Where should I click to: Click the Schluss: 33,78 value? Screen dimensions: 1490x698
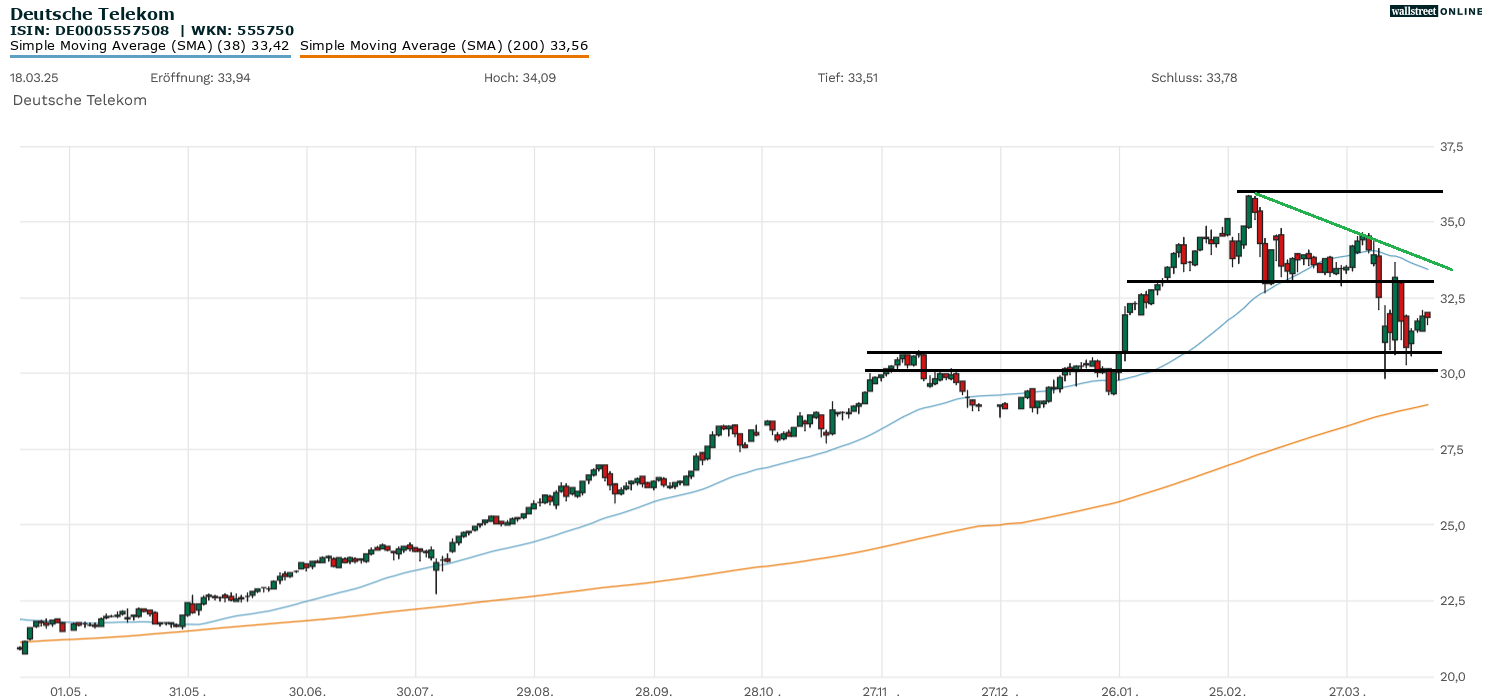click(x=1194, y=77)
